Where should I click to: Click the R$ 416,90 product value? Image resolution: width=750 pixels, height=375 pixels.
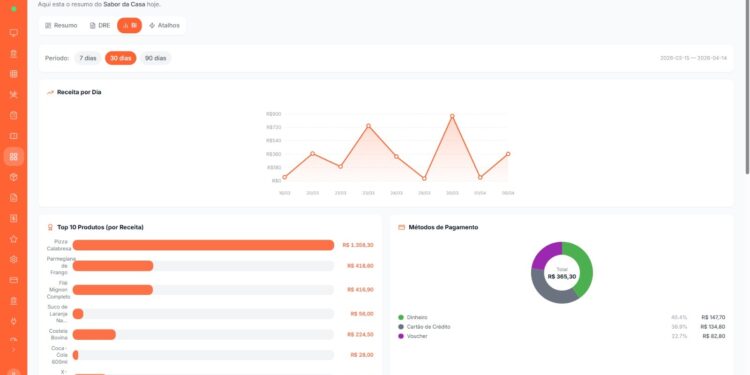tap(361, 290)
